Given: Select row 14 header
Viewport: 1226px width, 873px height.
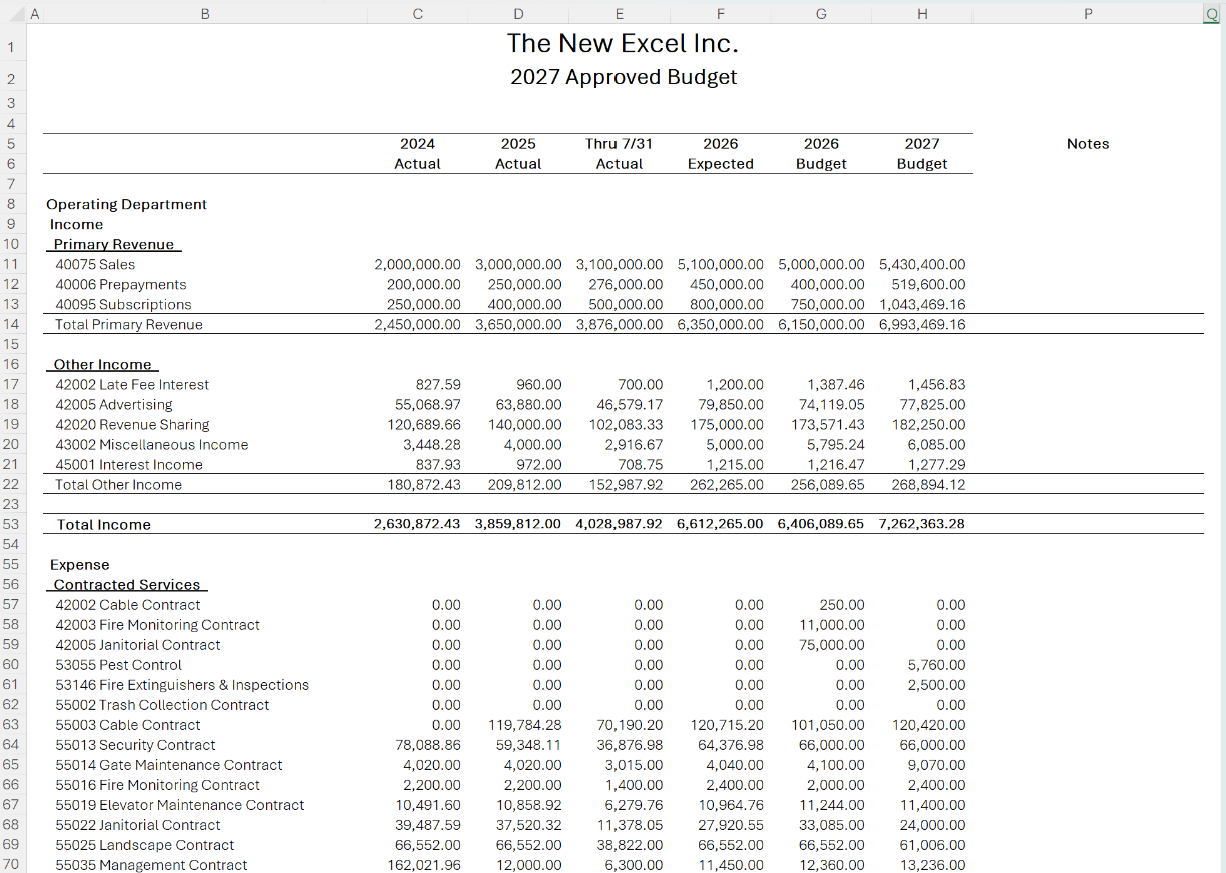Looking at the screenshot, I should click(11, 324).
